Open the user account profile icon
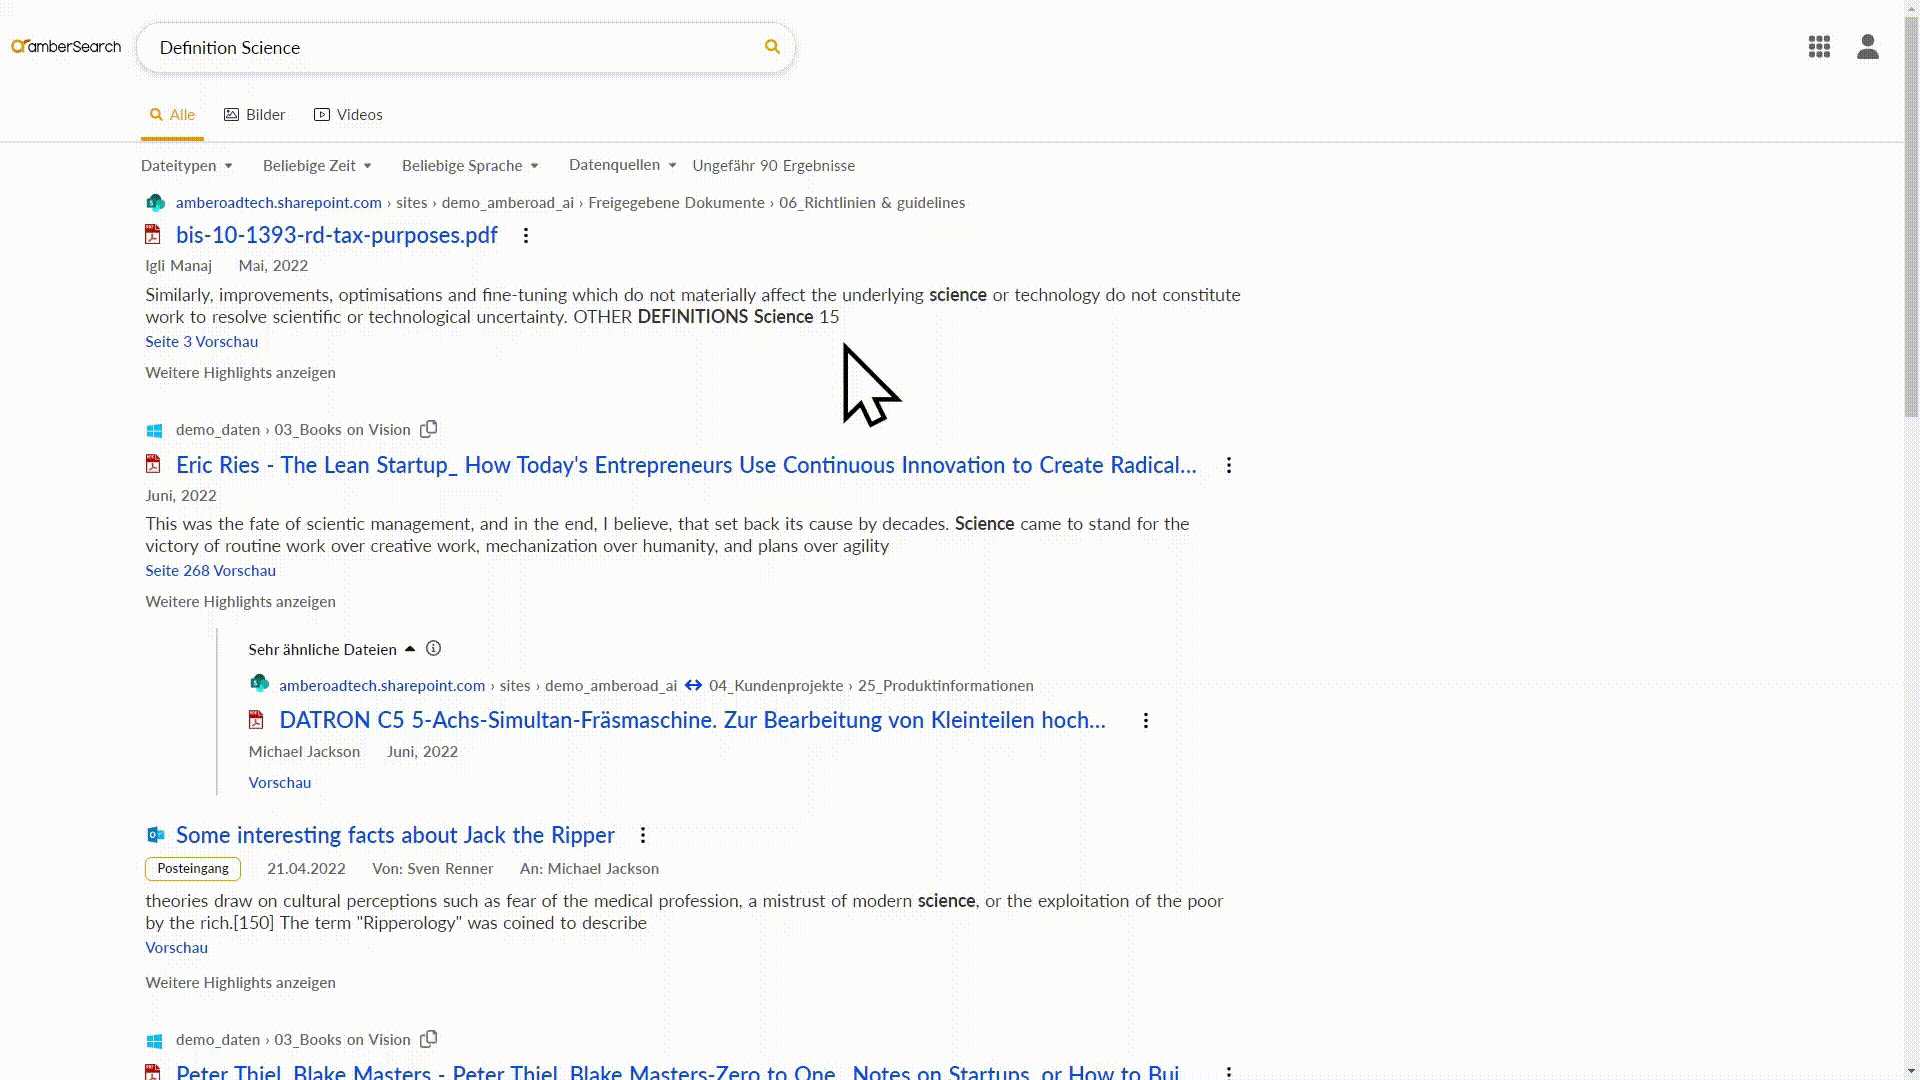This screenshot has height=1080, width=1920. point(1867,47)
